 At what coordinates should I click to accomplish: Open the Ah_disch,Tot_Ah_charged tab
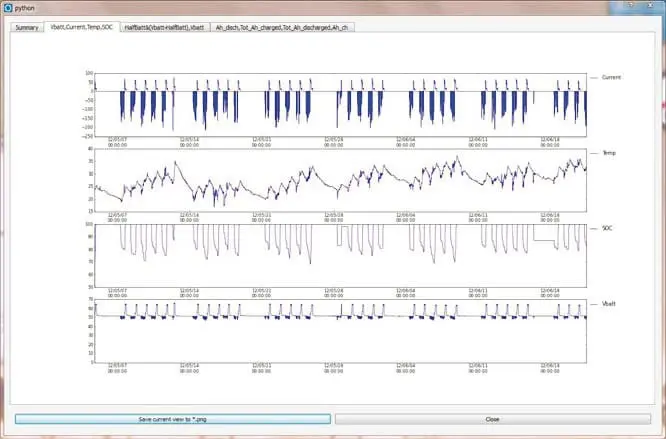(282, 28)
